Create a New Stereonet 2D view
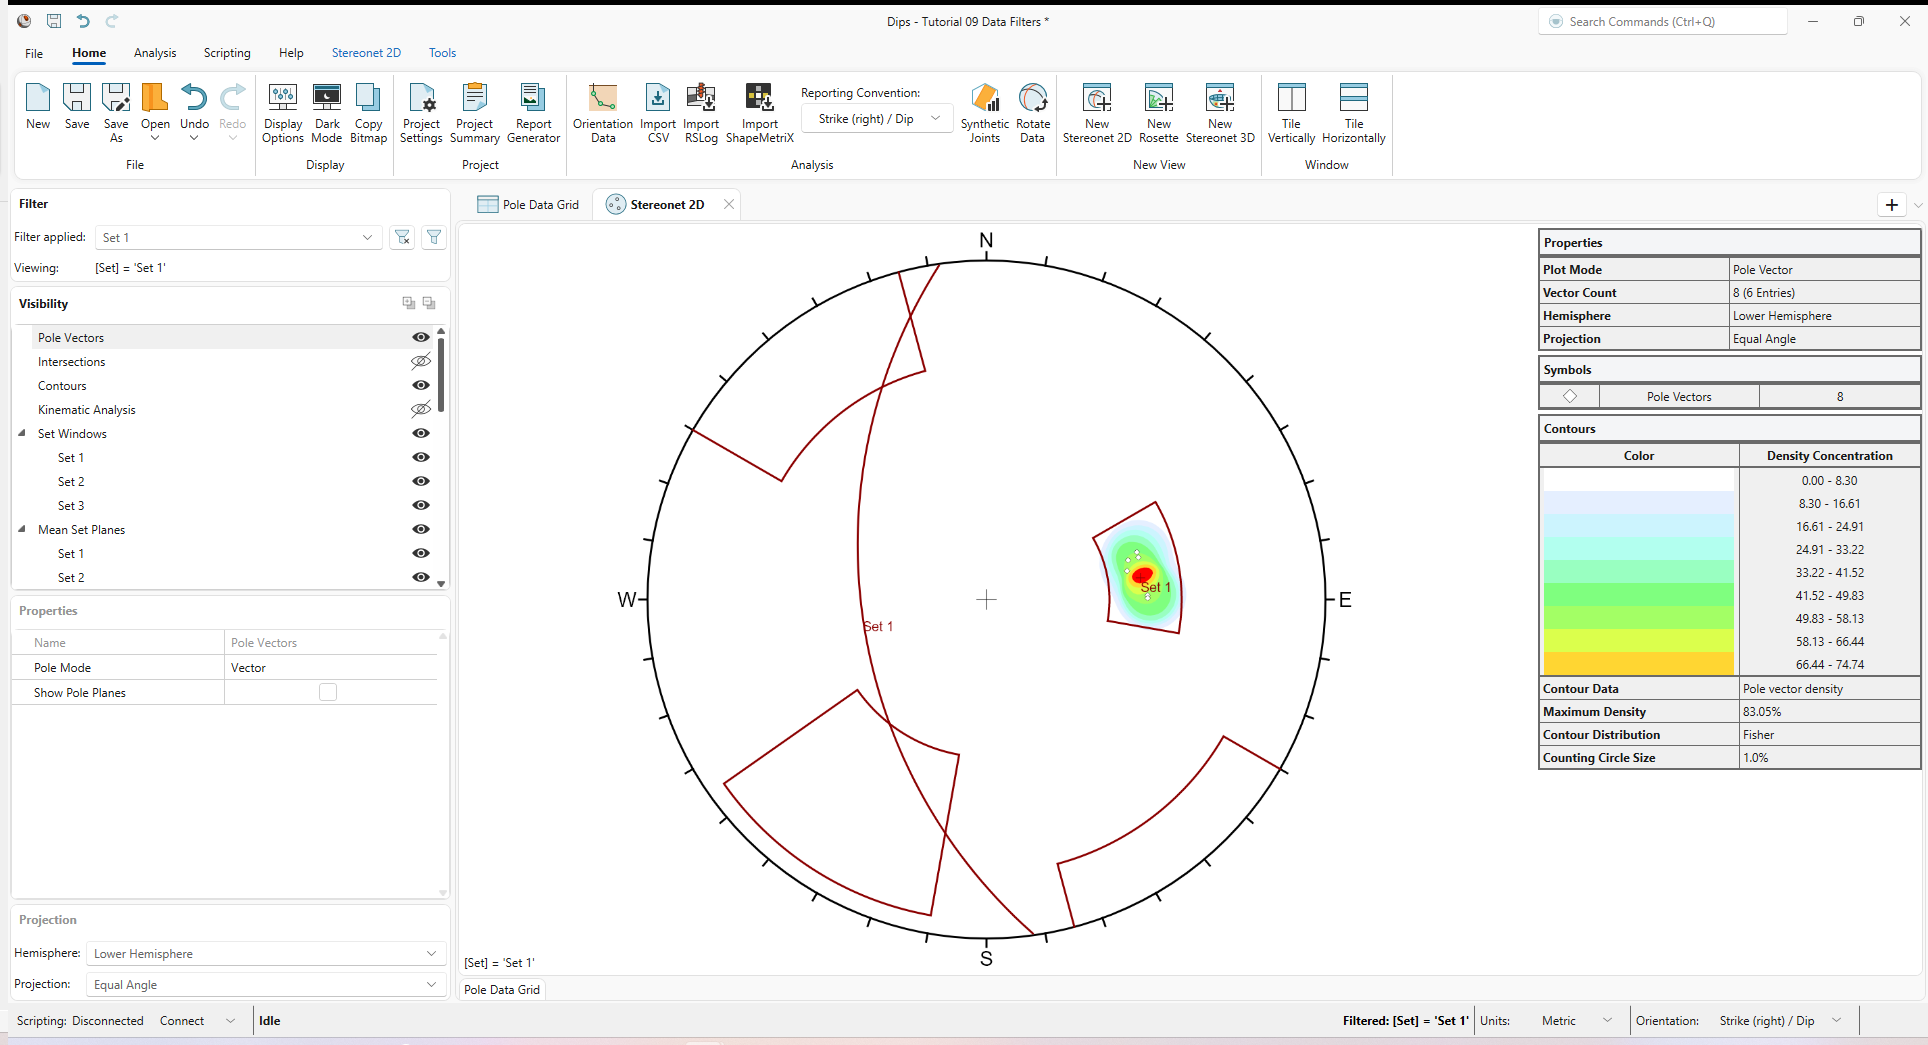Image resolution: width=1928 pixels, height=1045 pixels. [x=1096, y=110]
